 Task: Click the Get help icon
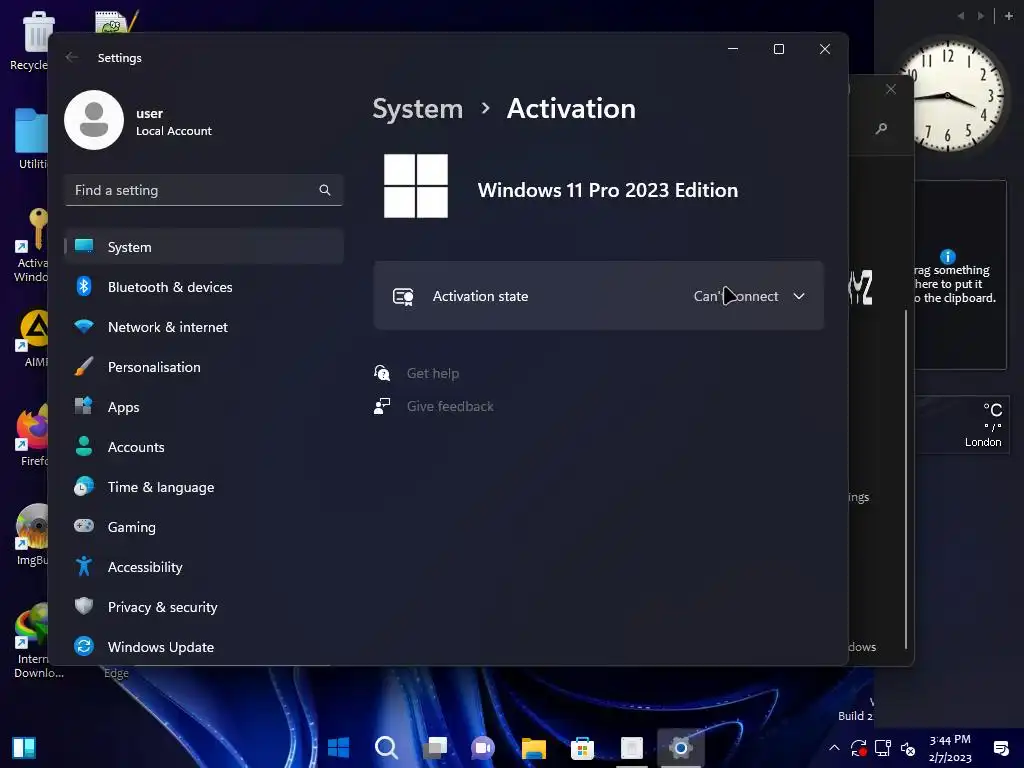tap(382, 373)
